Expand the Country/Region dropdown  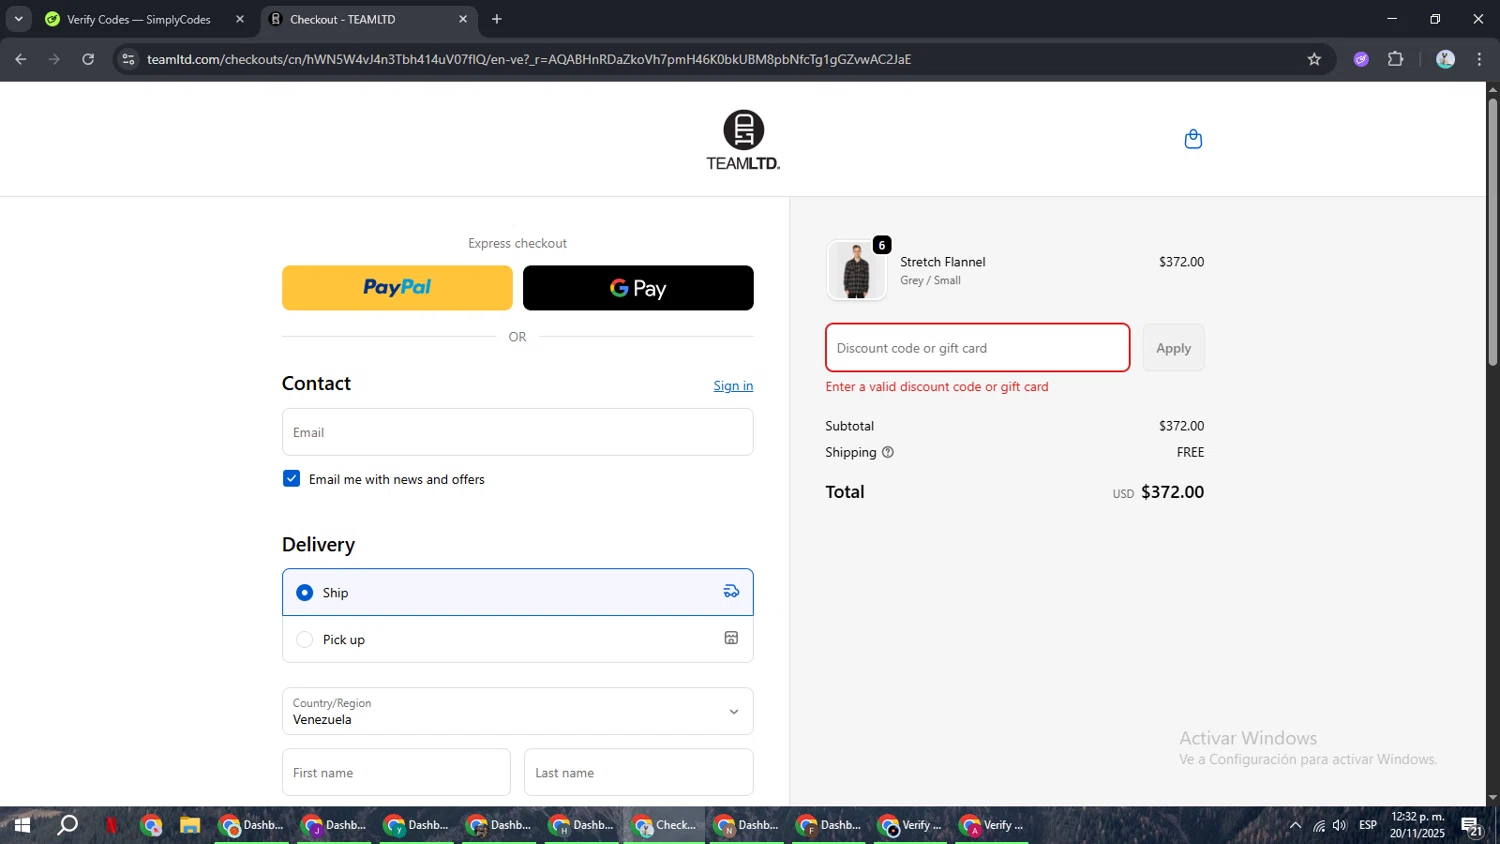point(518,711)
